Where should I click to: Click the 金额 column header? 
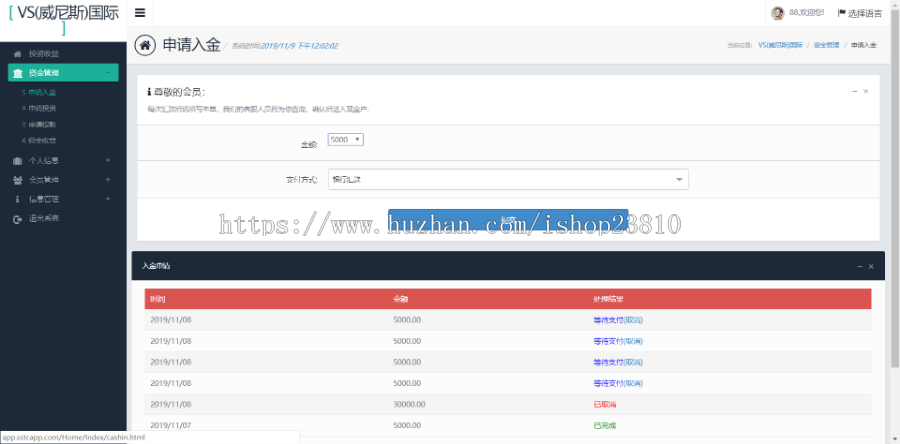(x=401, y=299)
